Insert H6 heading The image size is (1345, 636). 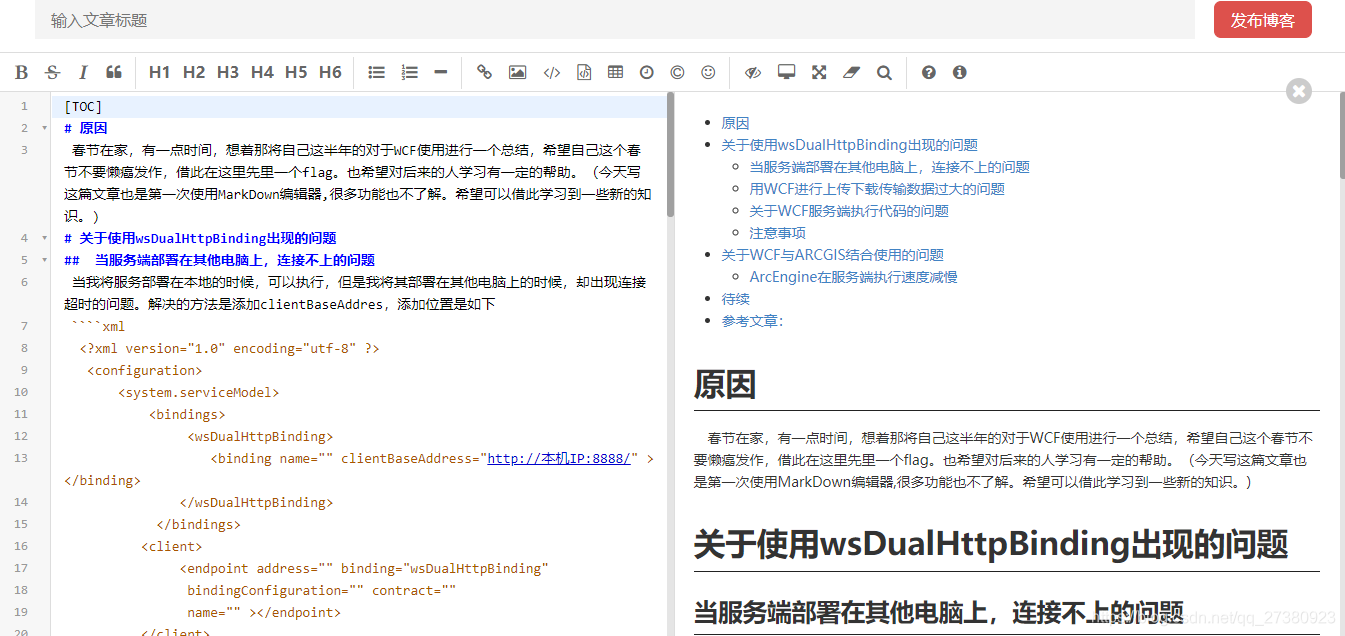[330, 72]
